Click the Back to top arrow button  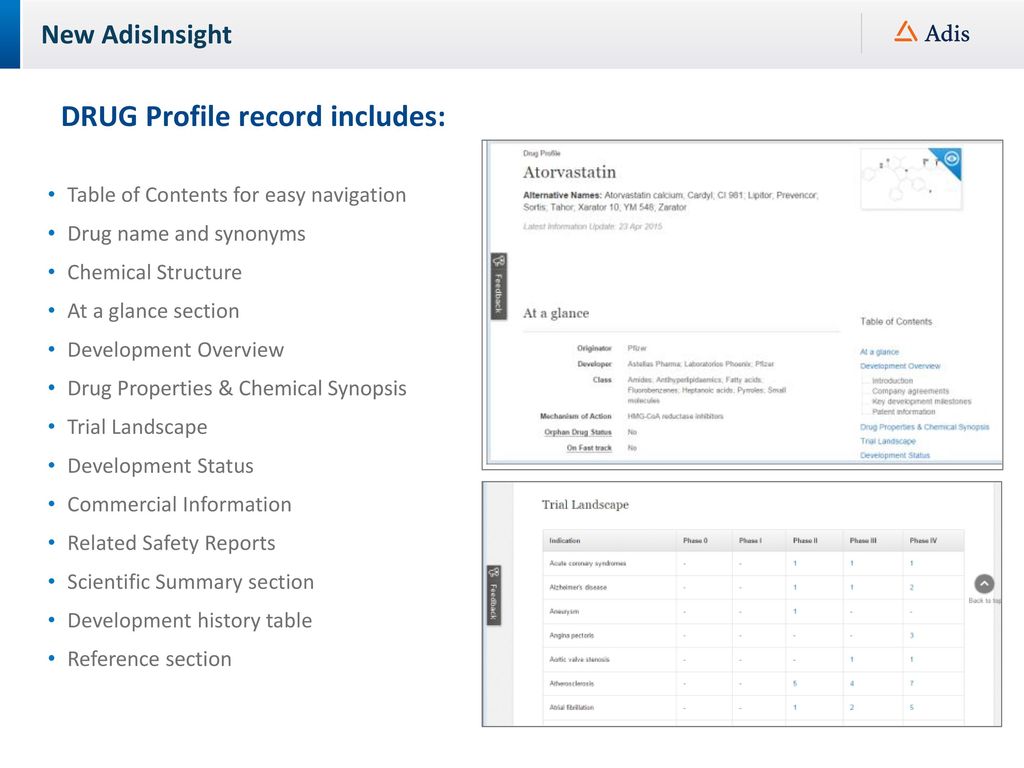pyautogui.click(x=984, y=583)
